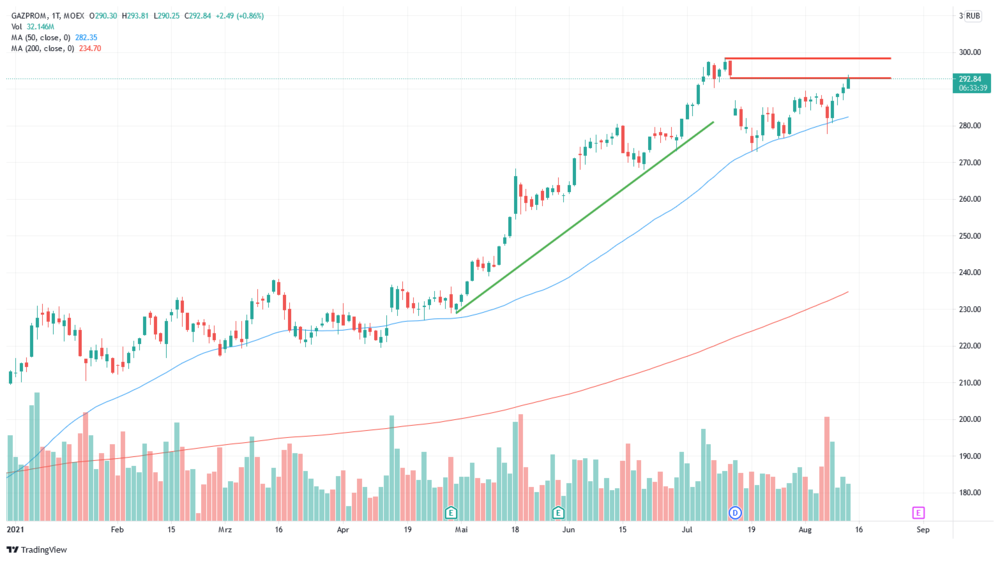Click the TradingView logo
The image size is (1000, 561).
pos(37,550)
